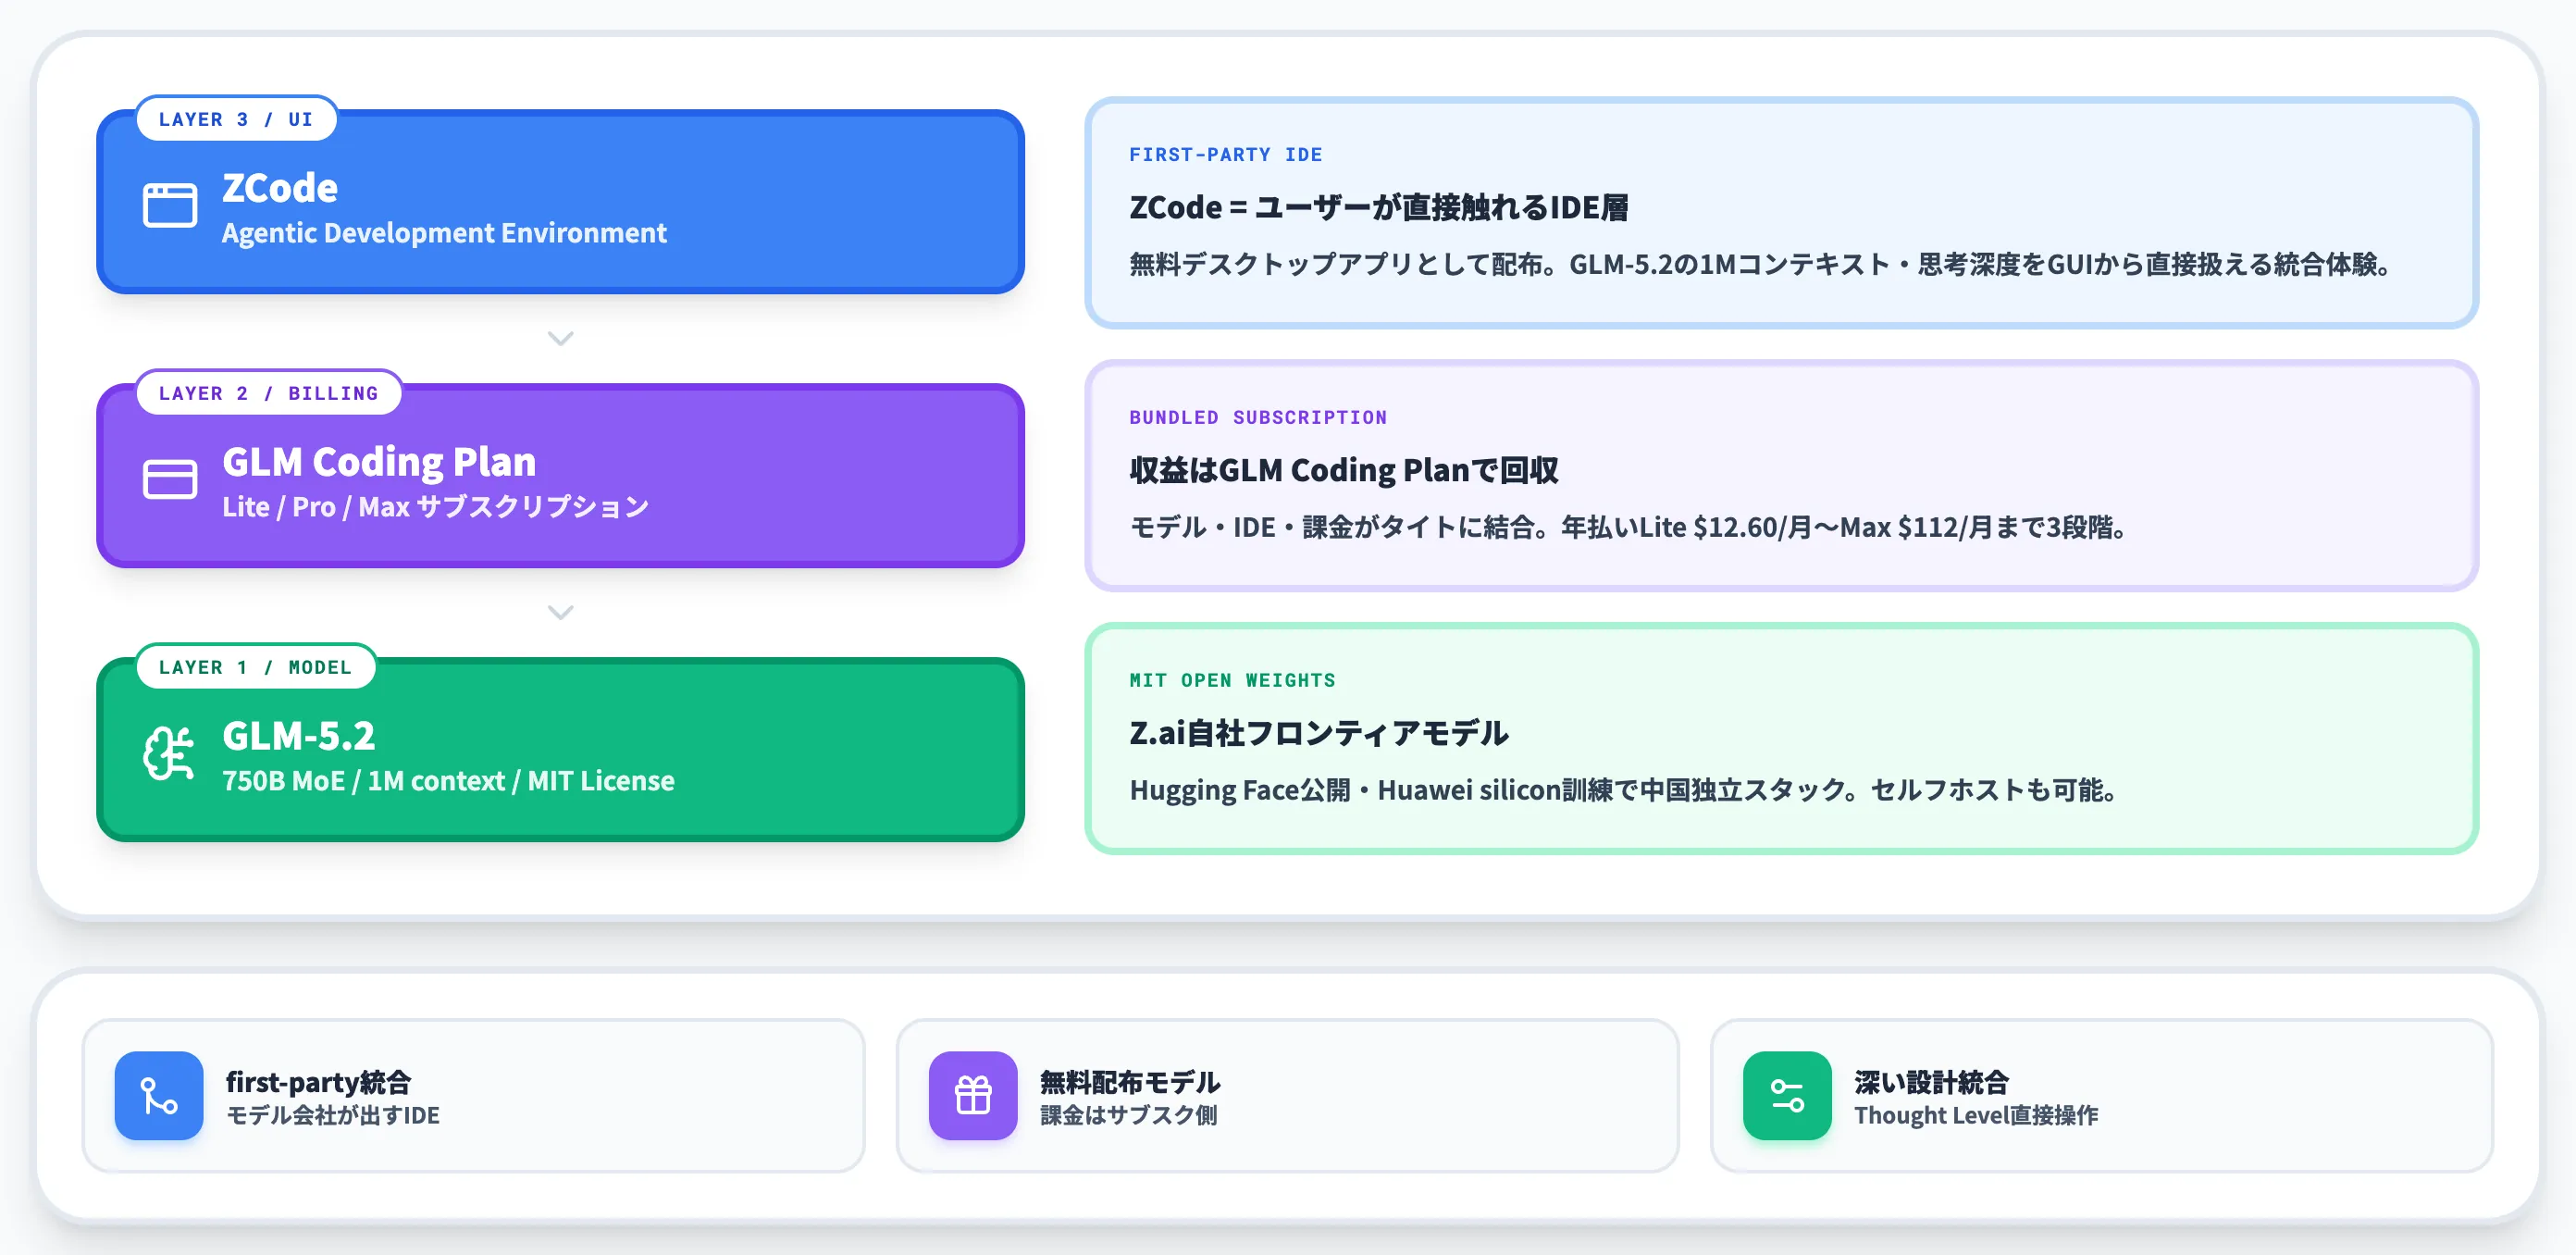Click the 'BUNDLED SUBSCRIPTION' label
2576x1255 pixels.
pyautogui.click(x=1258, y=418)
